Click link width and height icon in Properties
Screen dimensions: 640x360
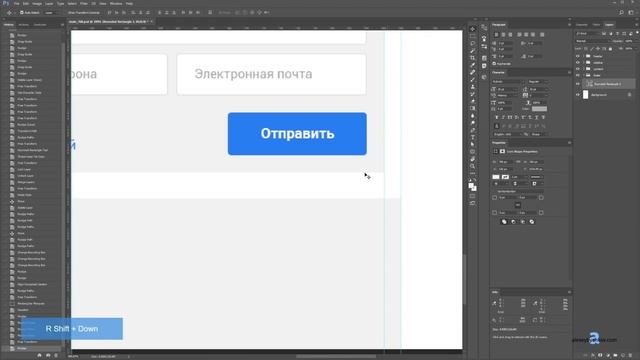pos(518,162)
